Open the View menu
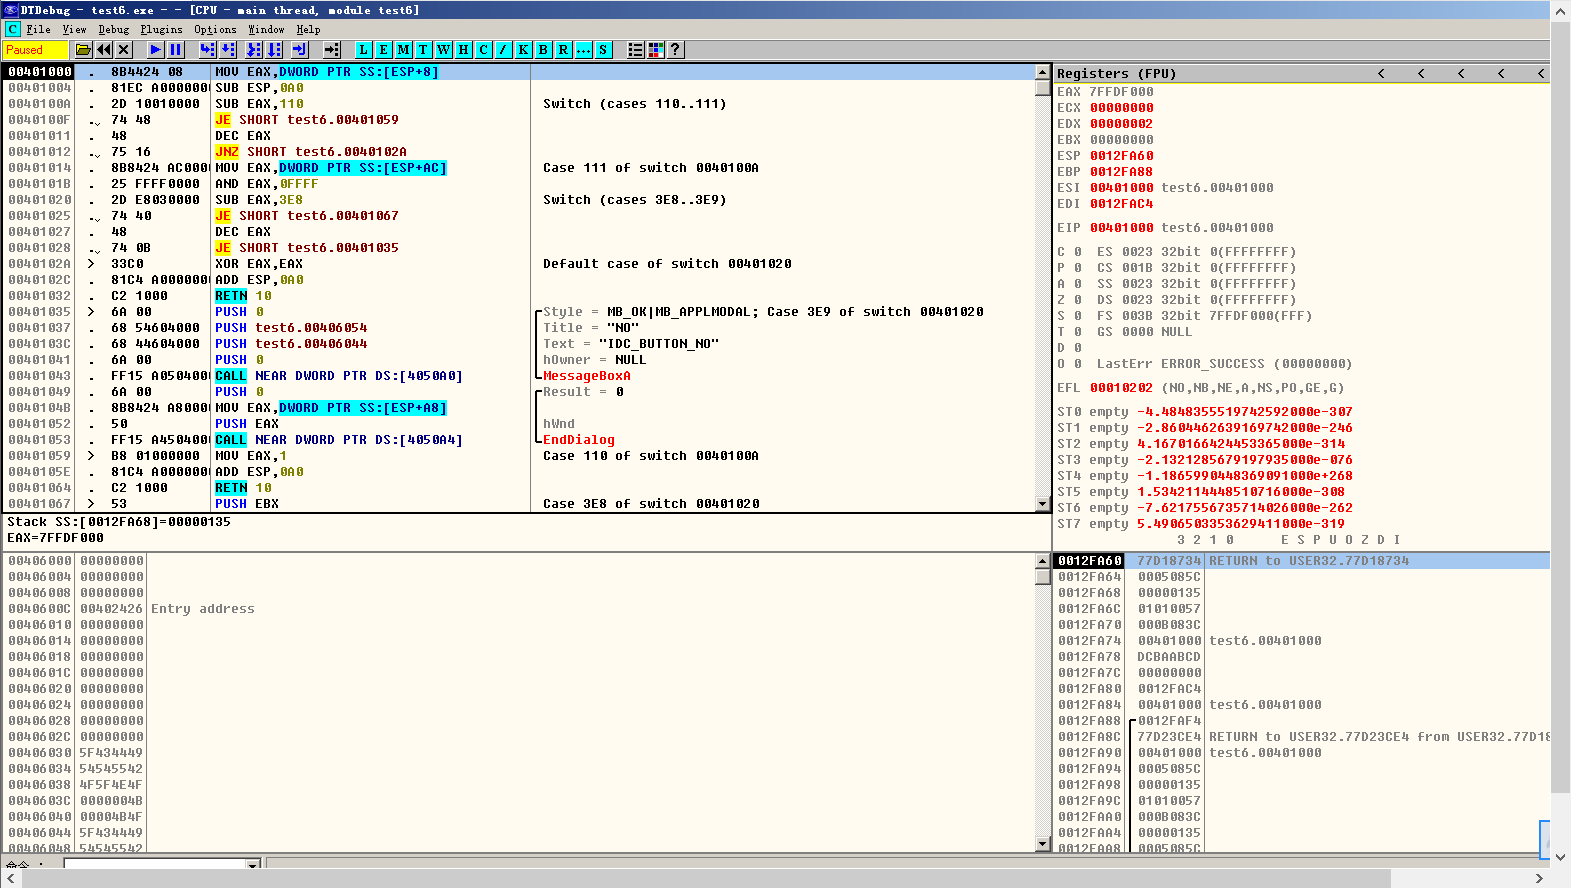 coord(74,30)
